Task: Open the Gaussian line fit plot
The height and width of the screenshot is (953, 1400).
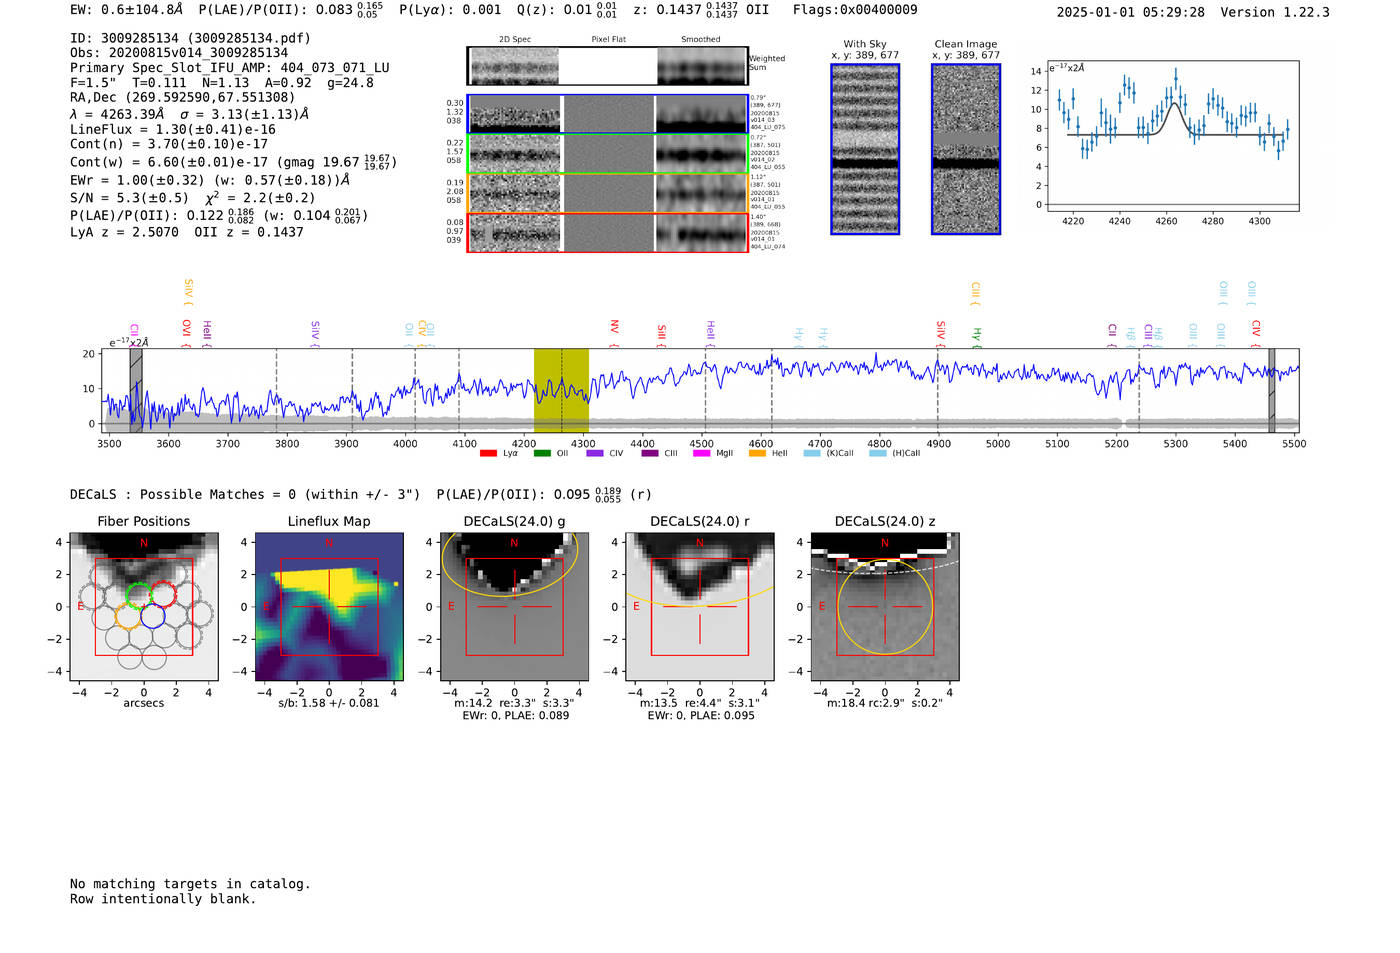Action: (x=1172, y=136)
